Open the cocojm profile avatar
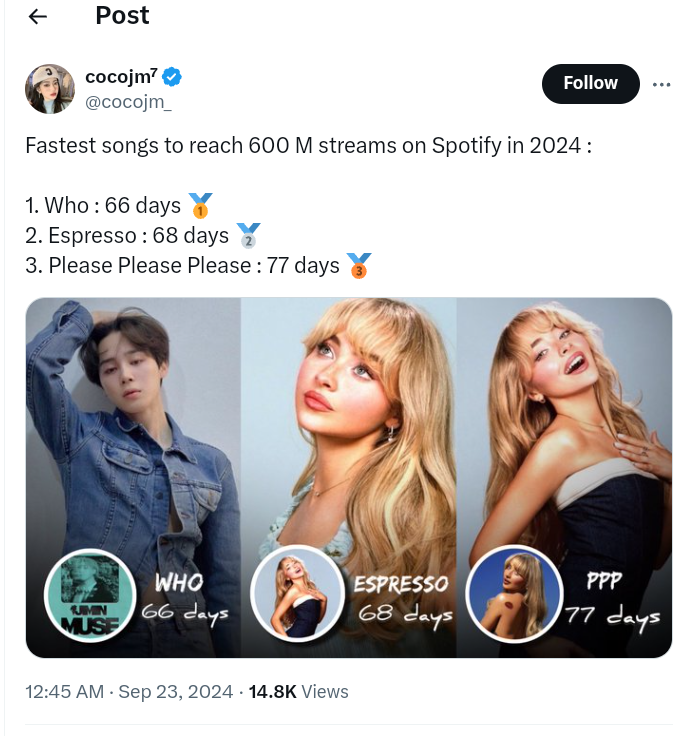The image size is (681, 736). click(x=49, y=89)
